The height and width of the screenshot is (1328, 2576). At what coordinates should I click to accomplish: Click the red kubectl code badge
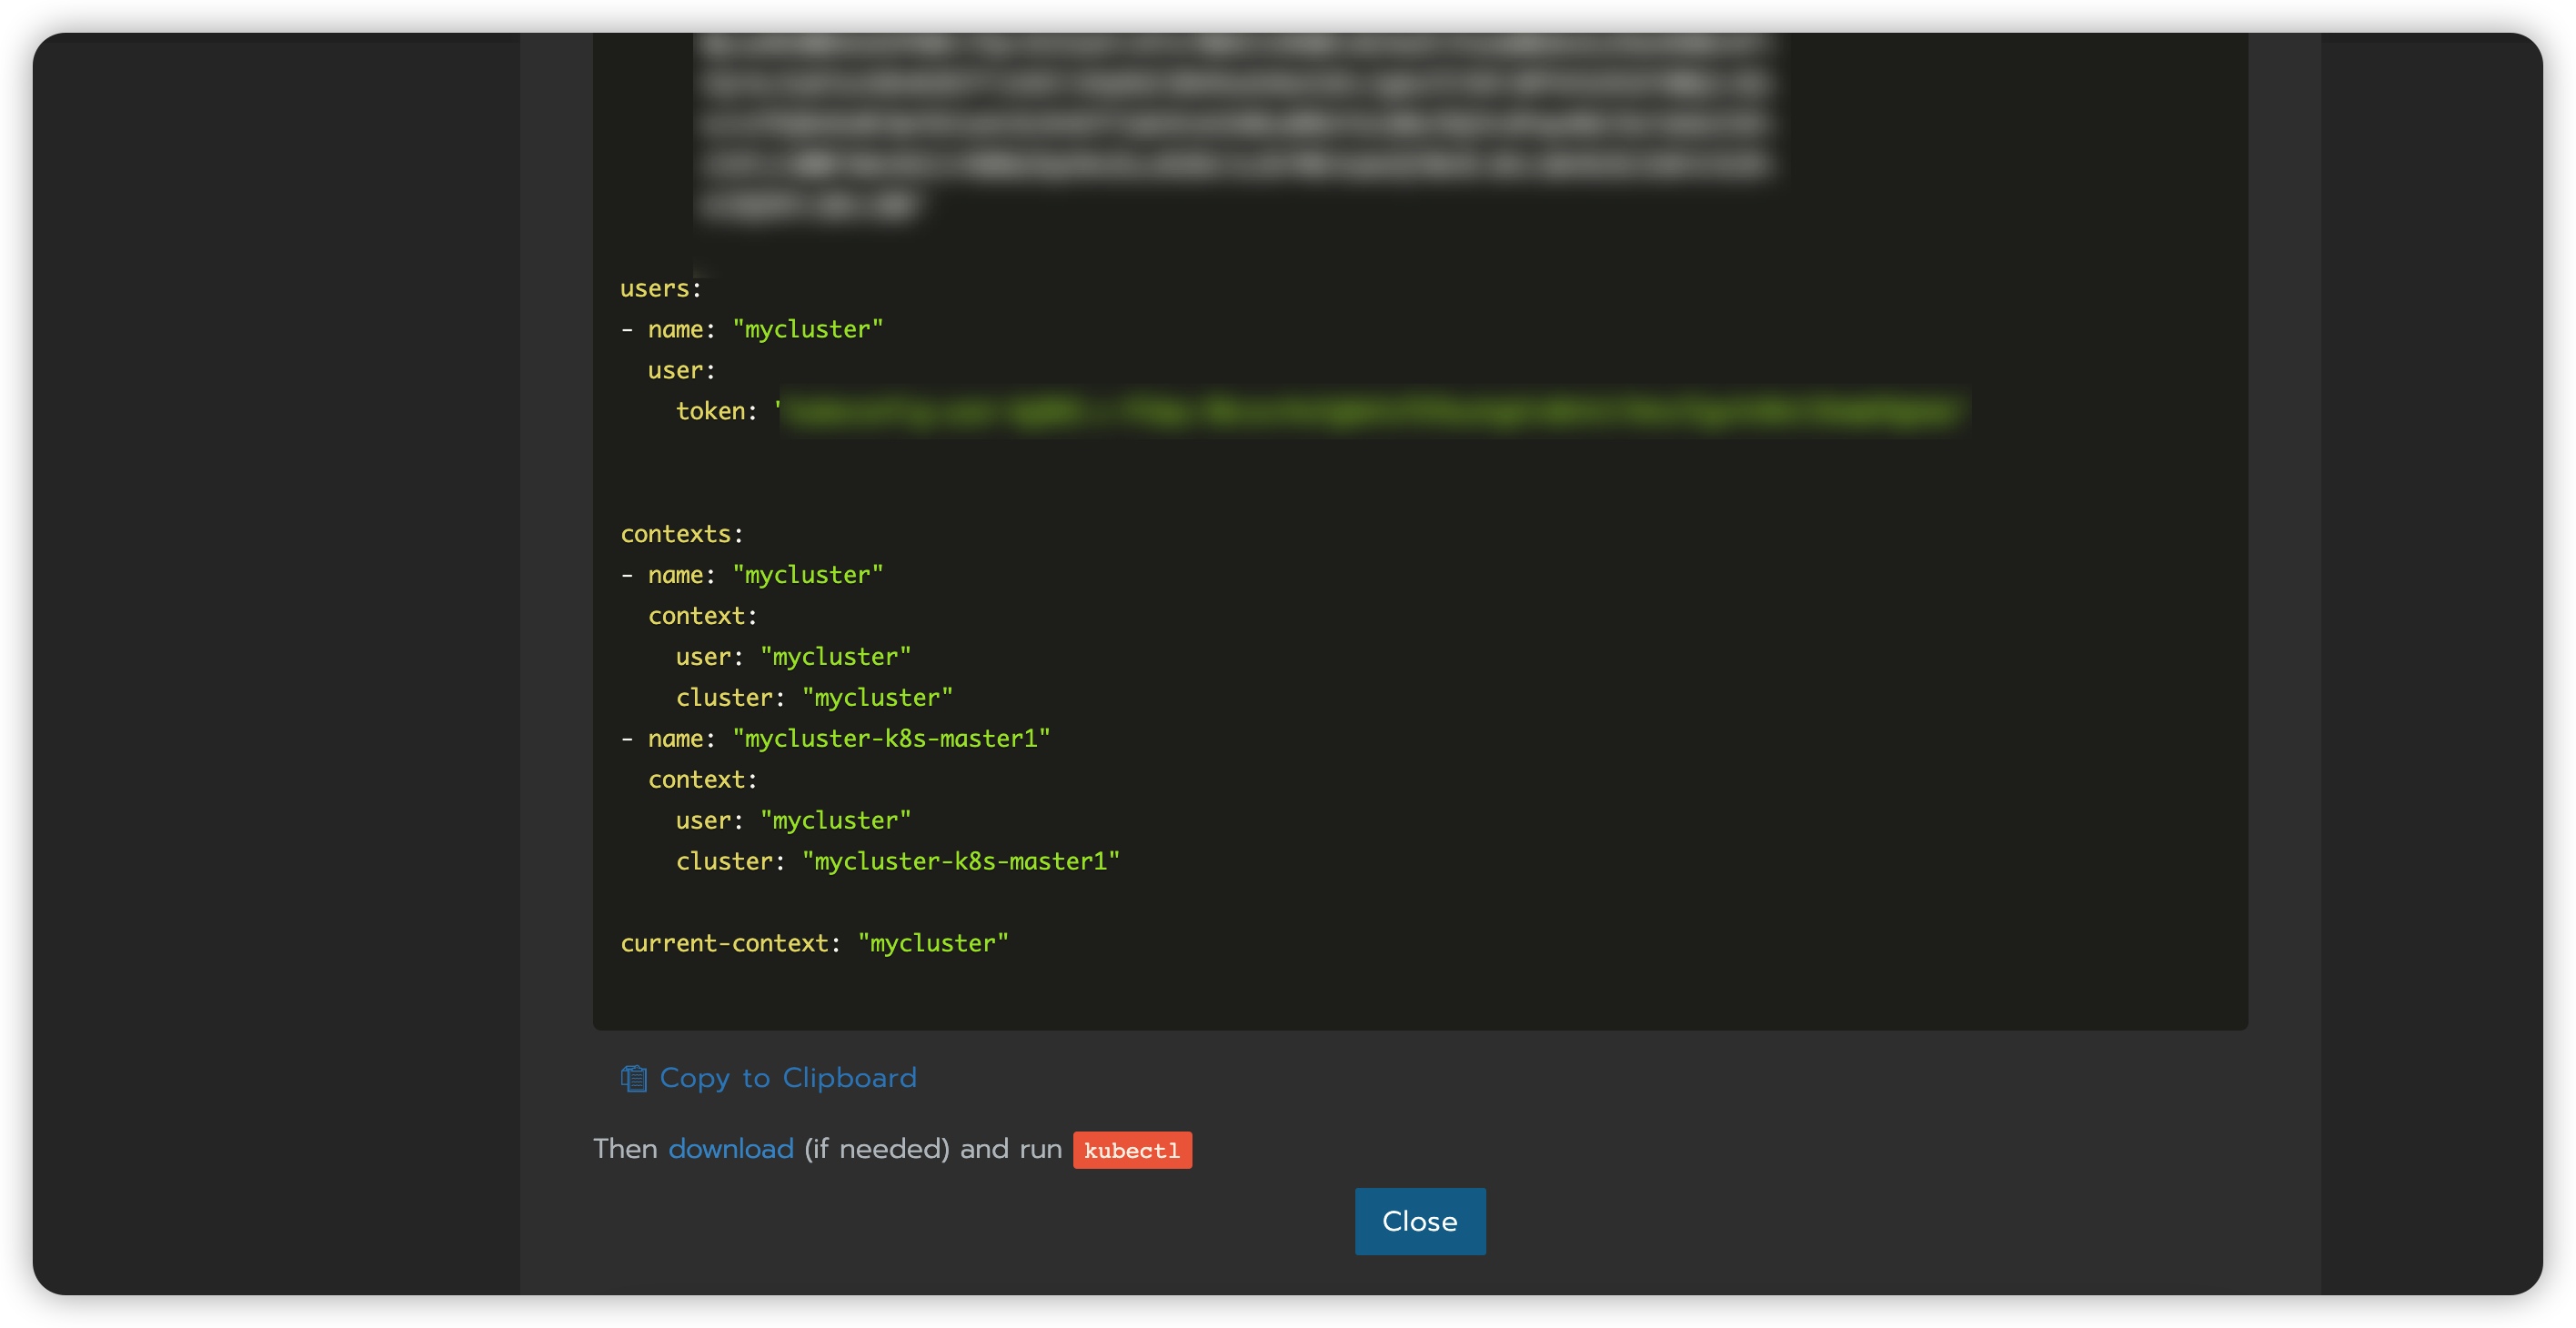[x=1131, y=1150]
